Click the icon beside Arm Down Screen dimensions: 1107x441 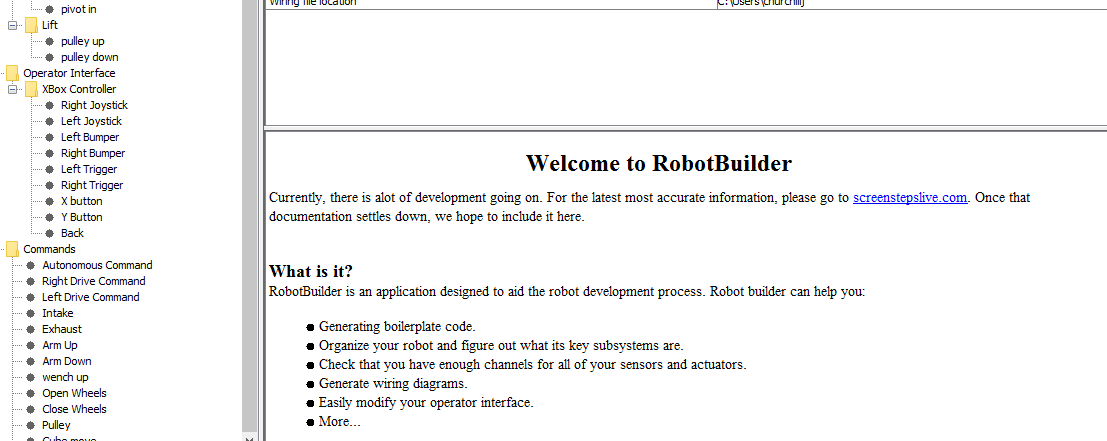(x=30, y=361)
